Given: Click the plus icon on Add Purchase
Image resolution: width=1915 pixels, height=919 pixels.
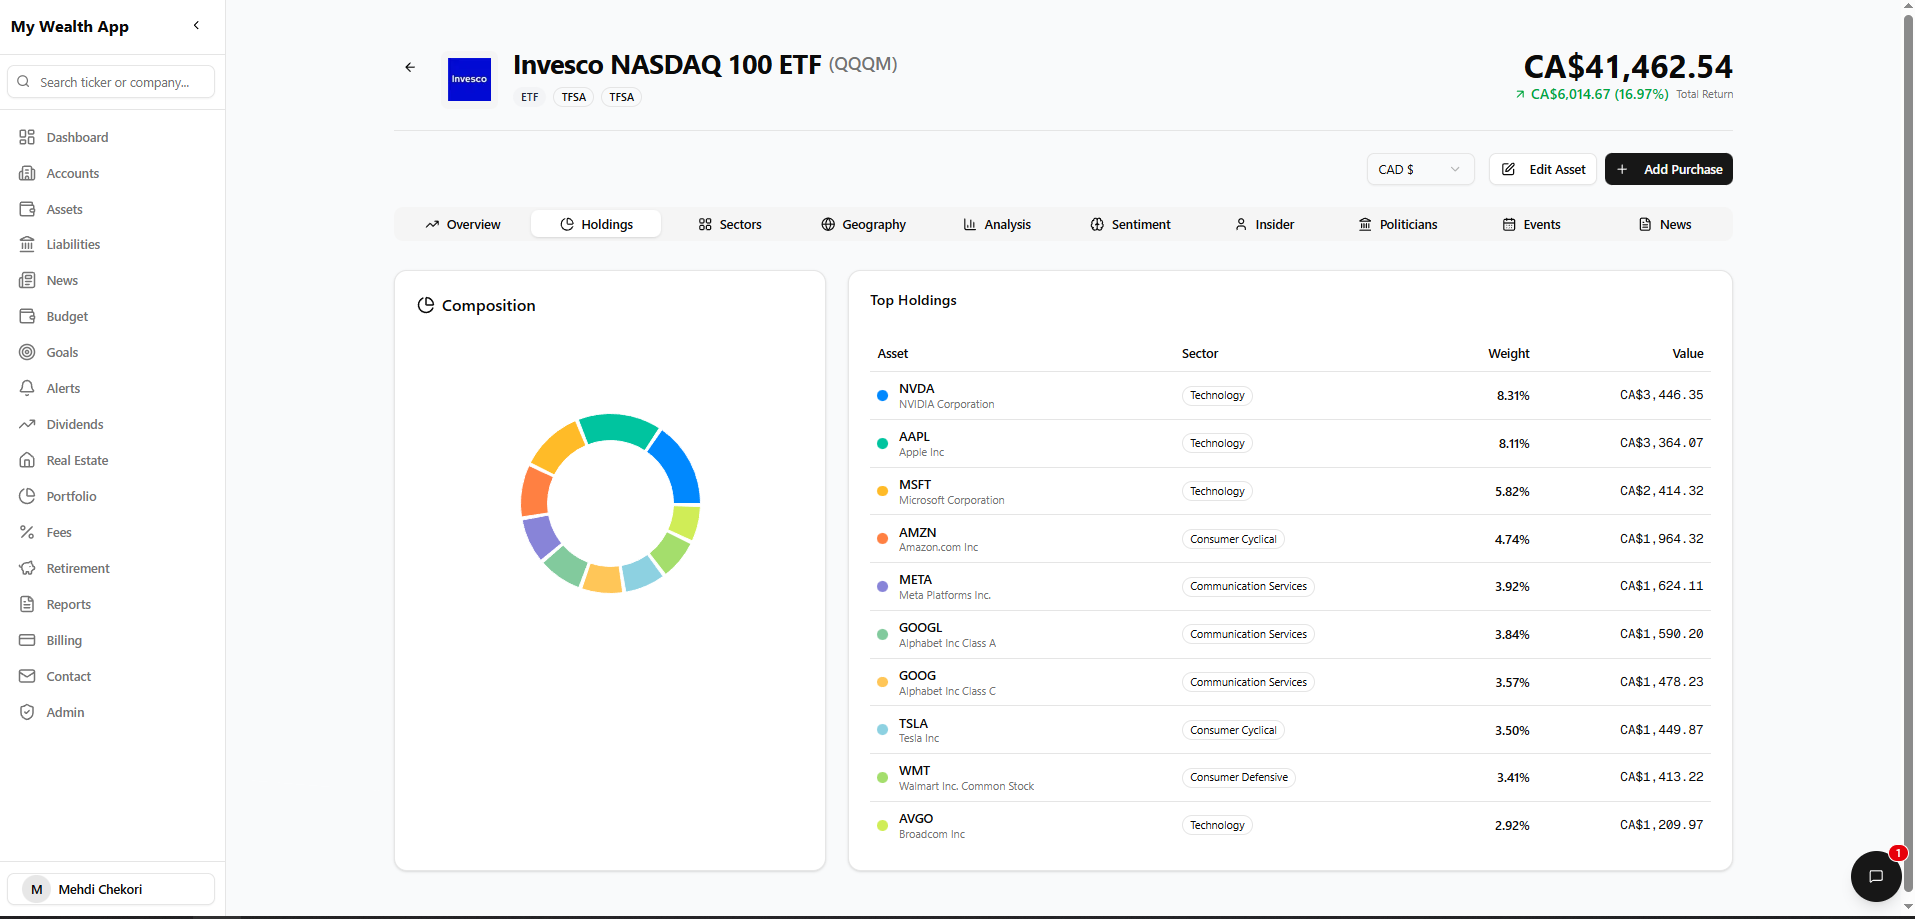Looking at the screenshot, I should pos(1622,169).
